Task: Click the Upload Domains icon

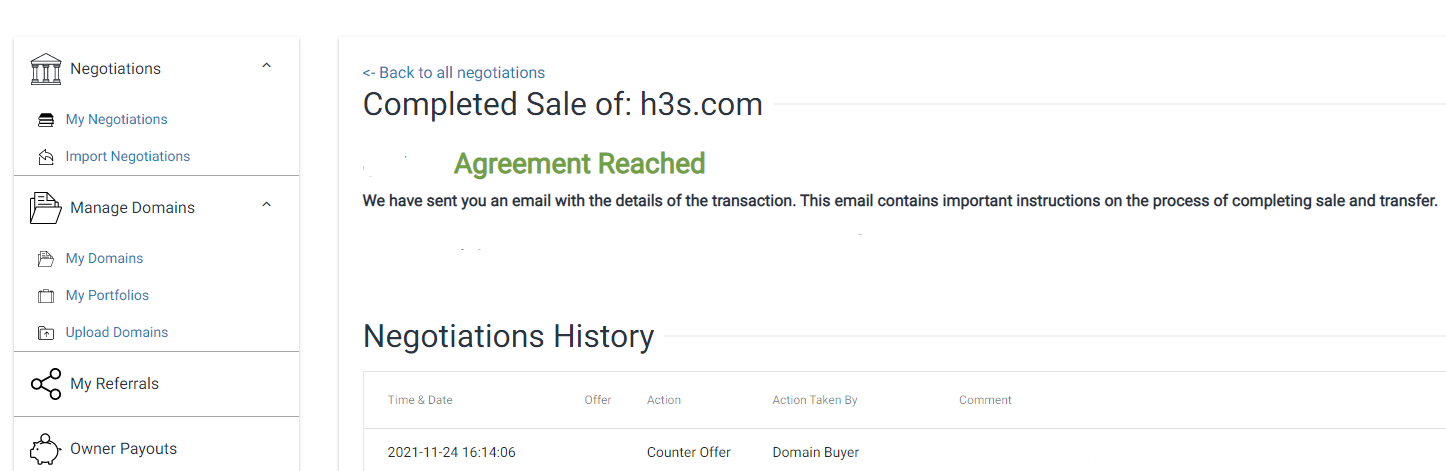Action: (x=46, y=333)
